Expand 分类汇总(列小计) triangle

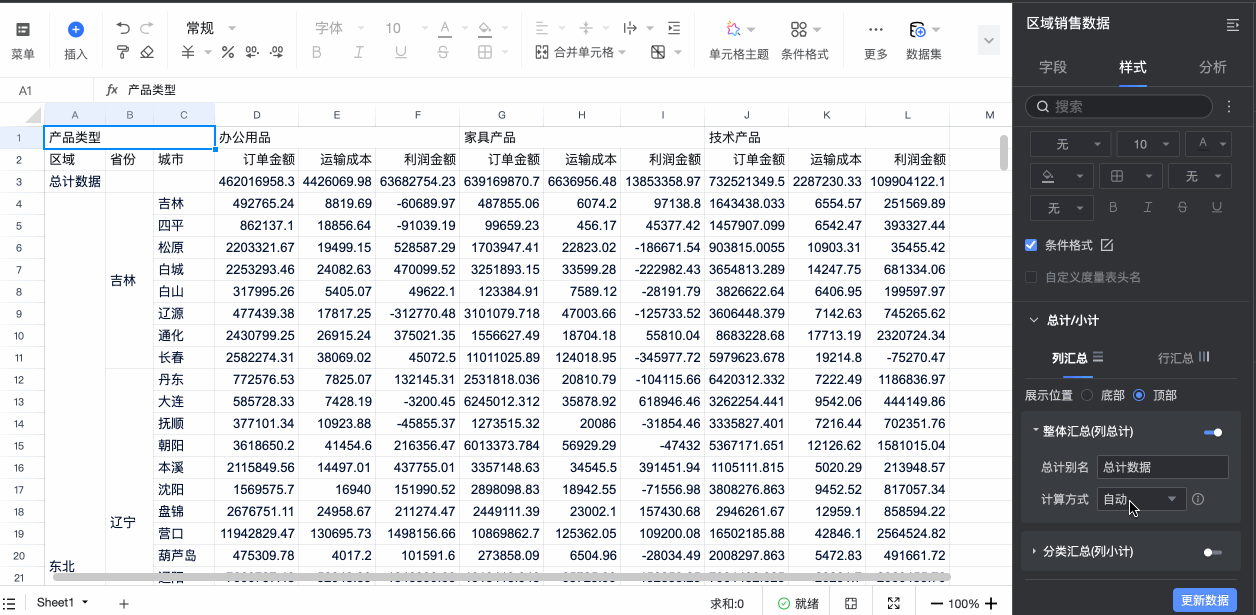[1036, 551]
